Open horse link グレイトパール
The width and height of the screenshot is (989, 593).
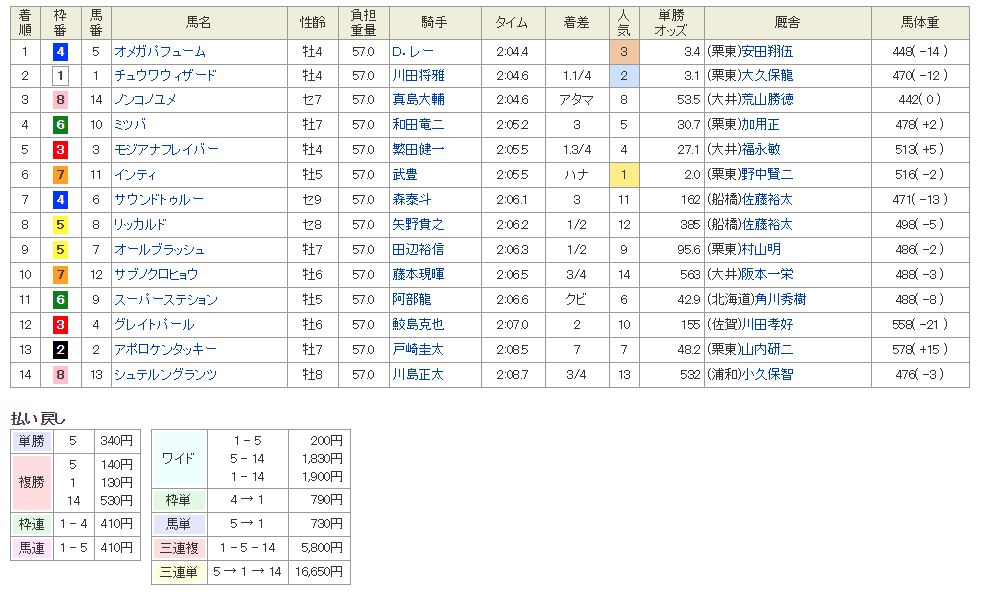pos(154,324)
